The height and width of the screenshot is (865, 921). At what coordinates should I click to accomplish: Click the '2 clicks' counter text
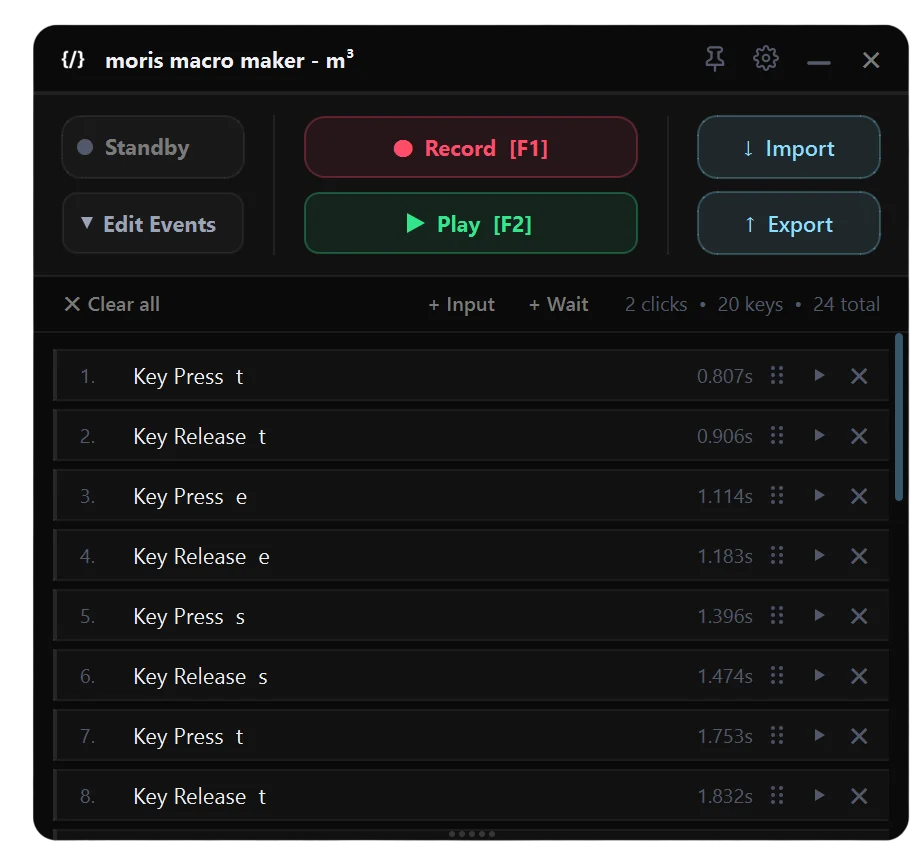656,304
